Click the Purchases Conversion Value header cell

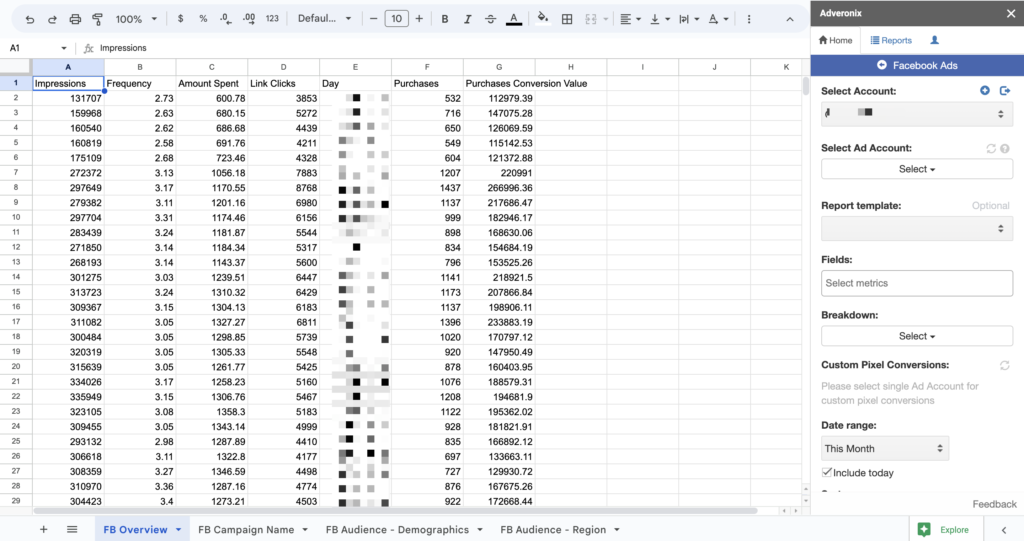[x=499, y=84]
